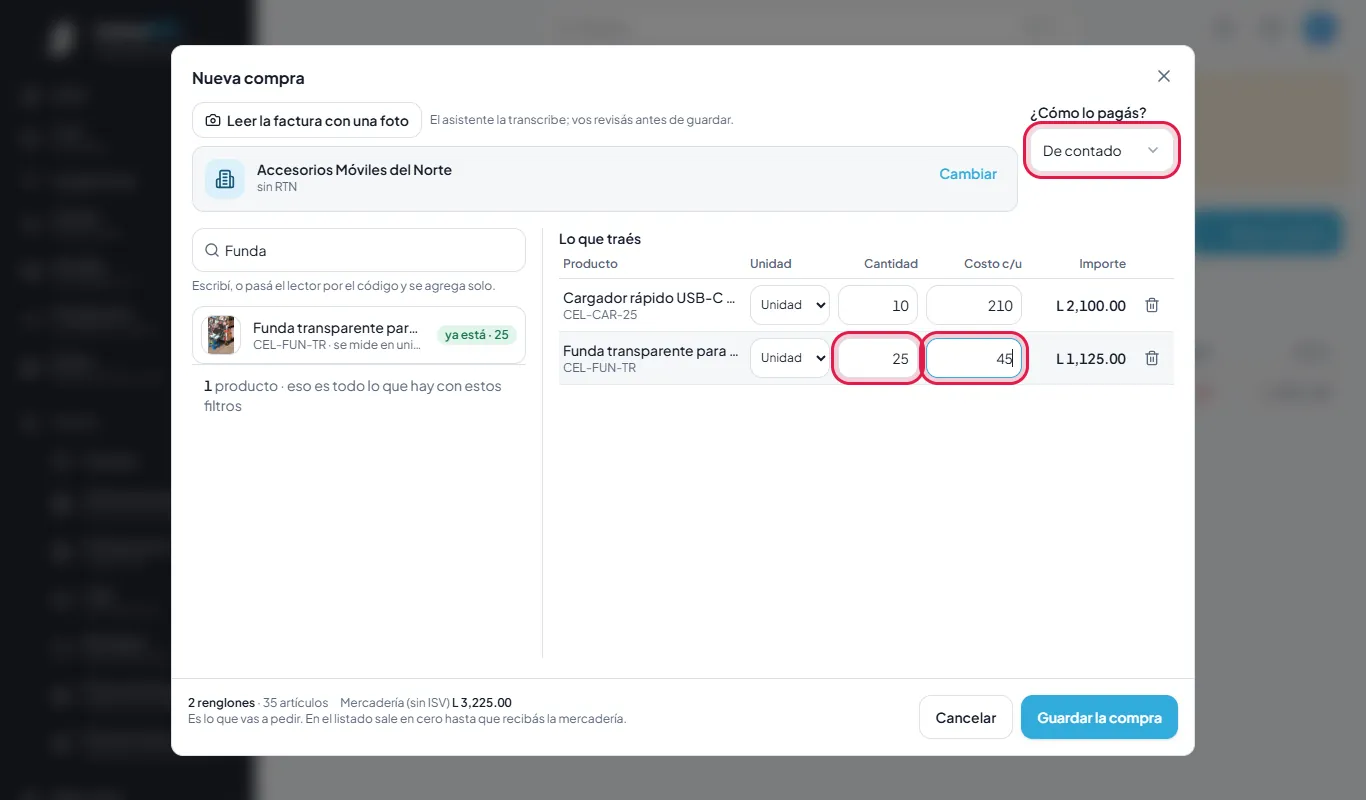Open Unidad dropdown for Funda transparente
This screenshot has height=800, width=1366.
click(790, 358)
